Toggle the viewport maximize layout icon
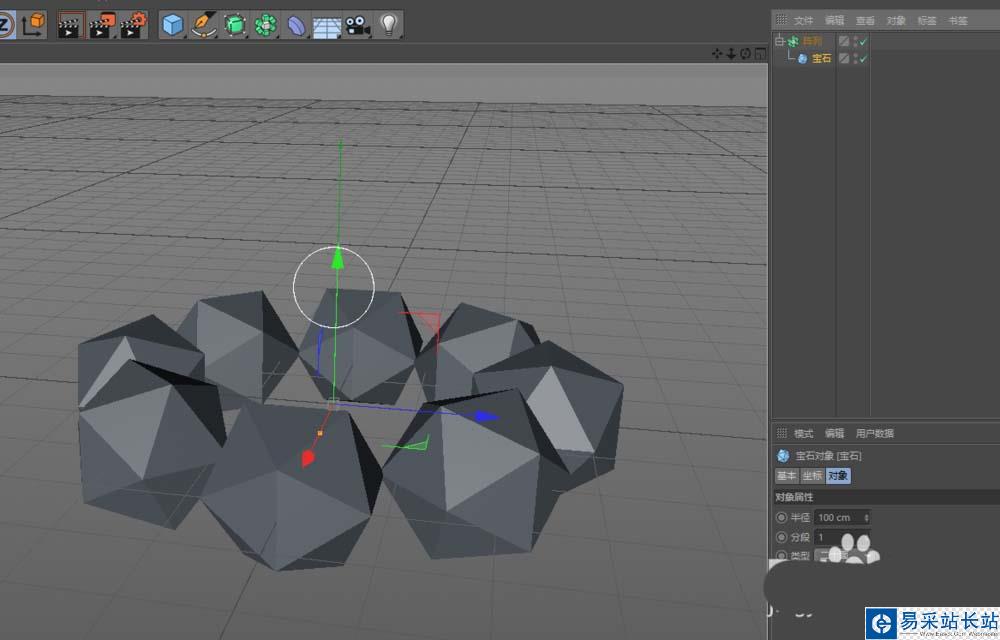This screenshot has width=1000, height=640. click(x=760, y=54)
